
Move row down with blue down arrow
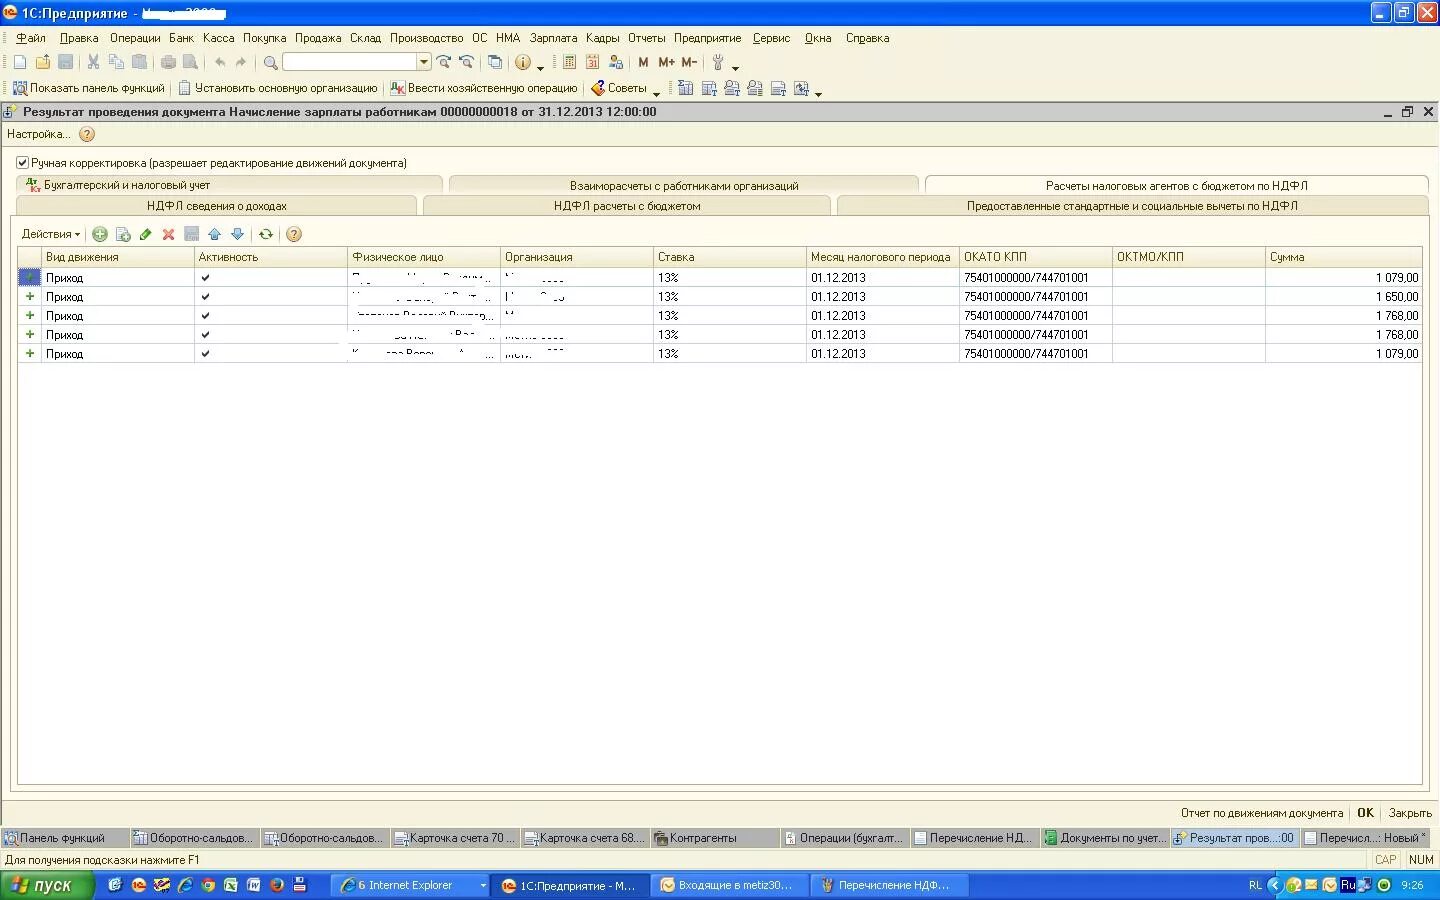coord(237,234)
